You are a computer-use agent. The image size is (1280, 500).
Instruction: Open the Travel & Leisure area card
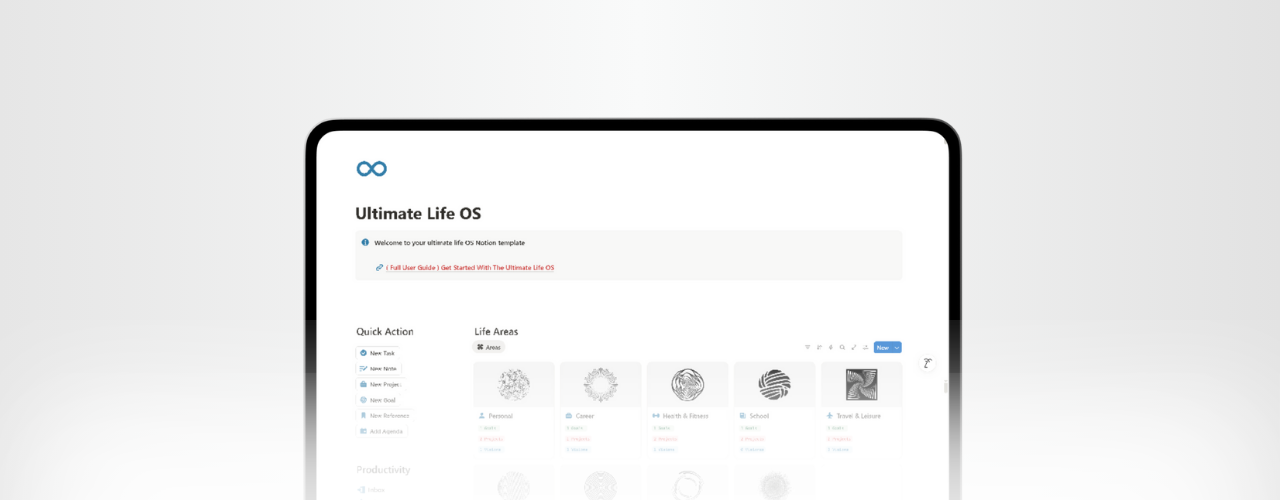tap(861, 400)
